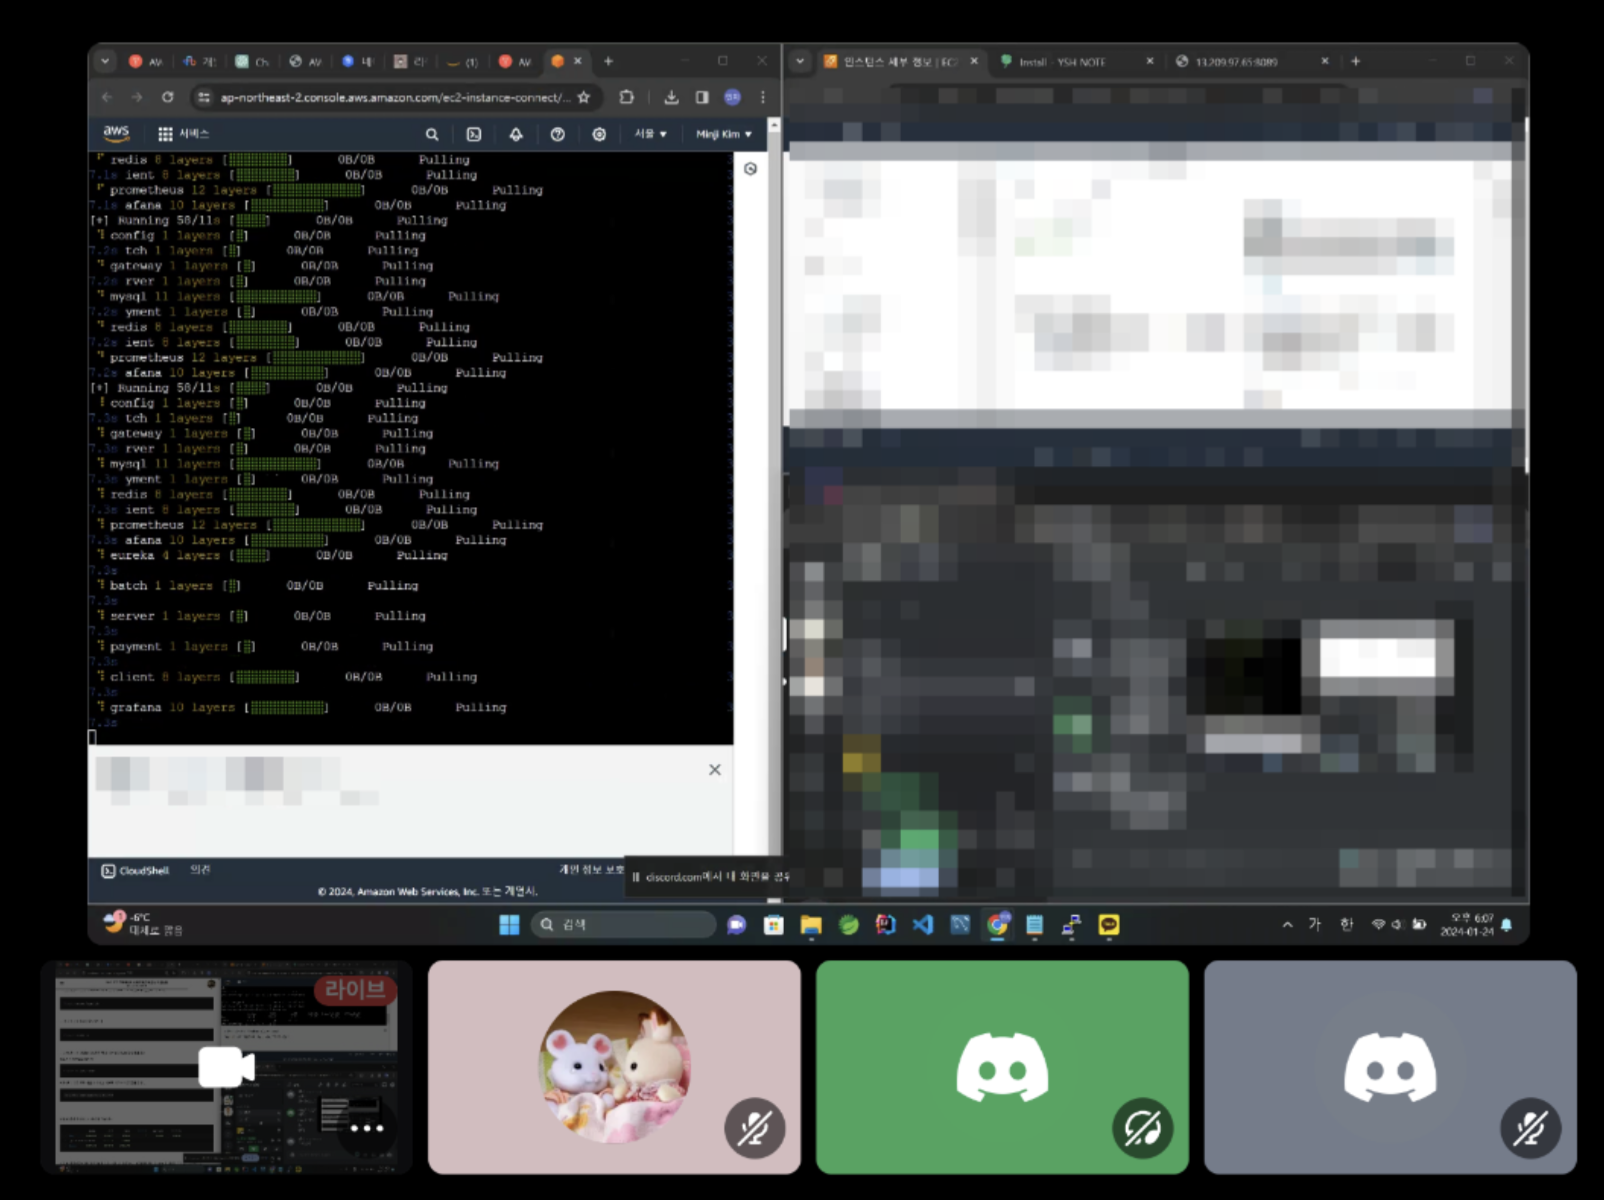Image resolution: width=1604 pixels, height=1200 pixels.
Task: Click the AWS console search magnifier icon
Action: click(432, 134)
